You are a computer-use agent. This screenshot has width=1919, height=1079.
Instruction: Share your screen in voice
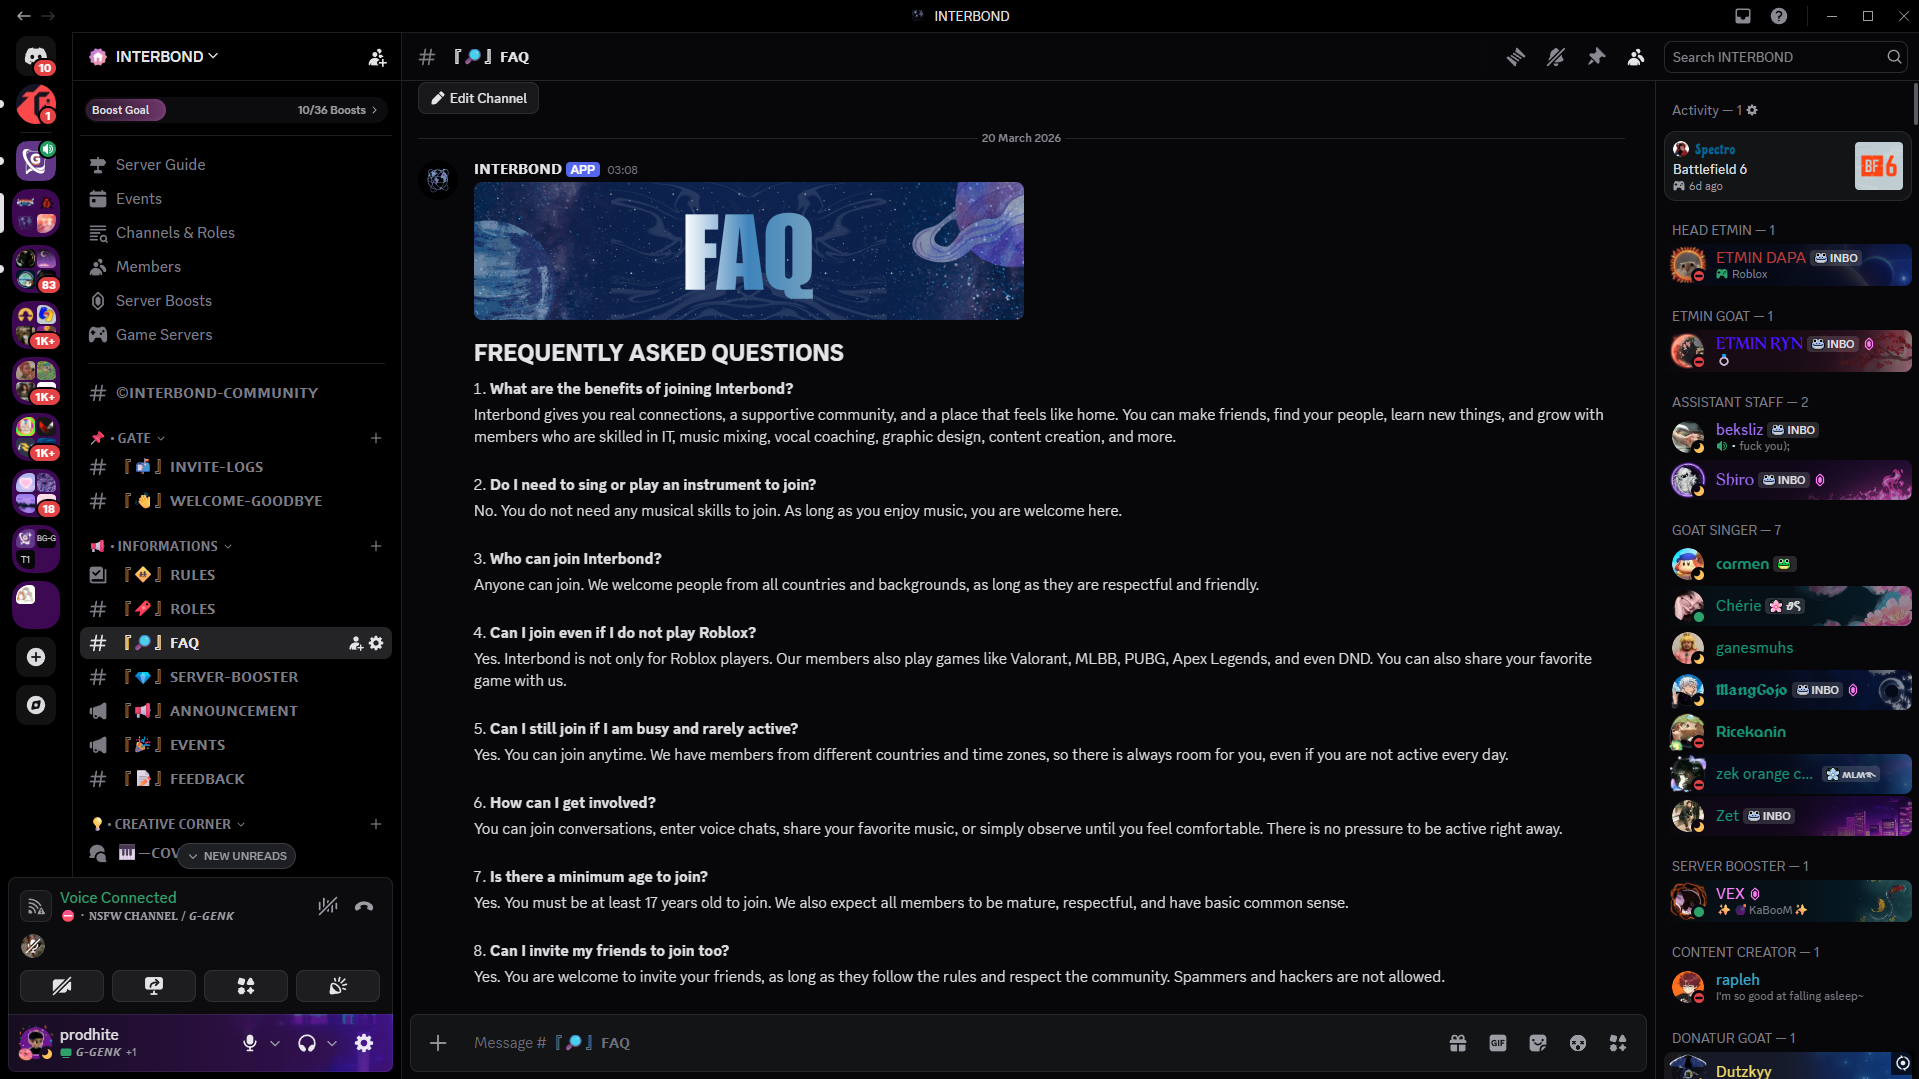tap(154, 986)
